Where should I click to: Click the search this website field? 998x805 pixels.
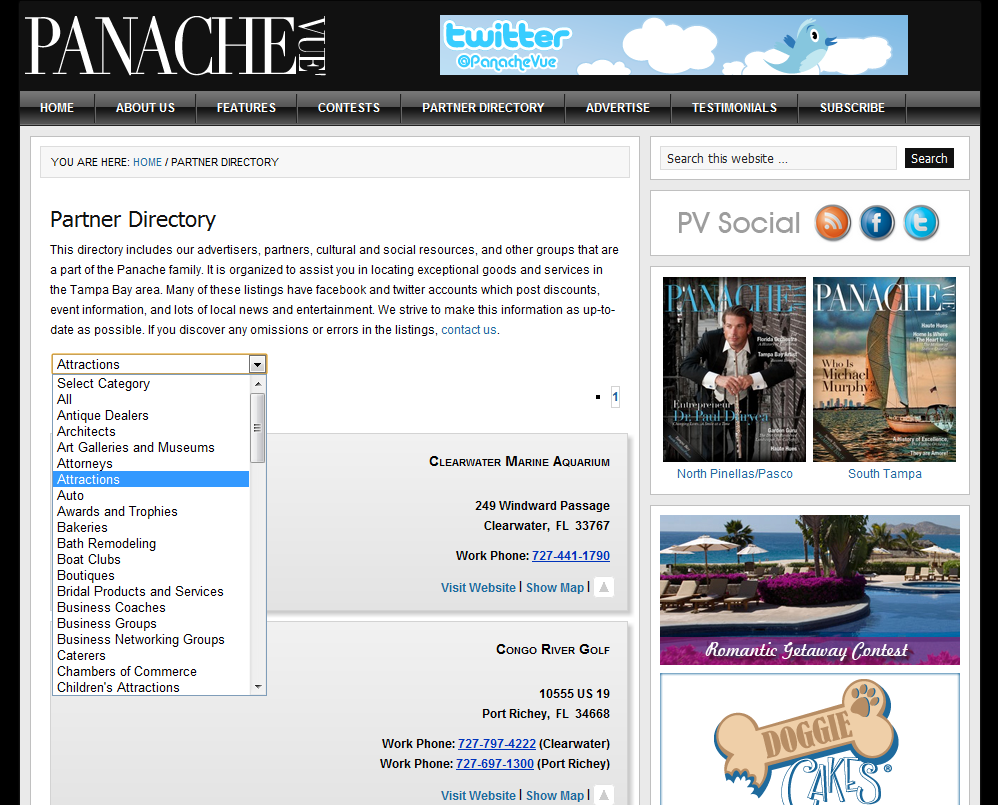point(778,158)
